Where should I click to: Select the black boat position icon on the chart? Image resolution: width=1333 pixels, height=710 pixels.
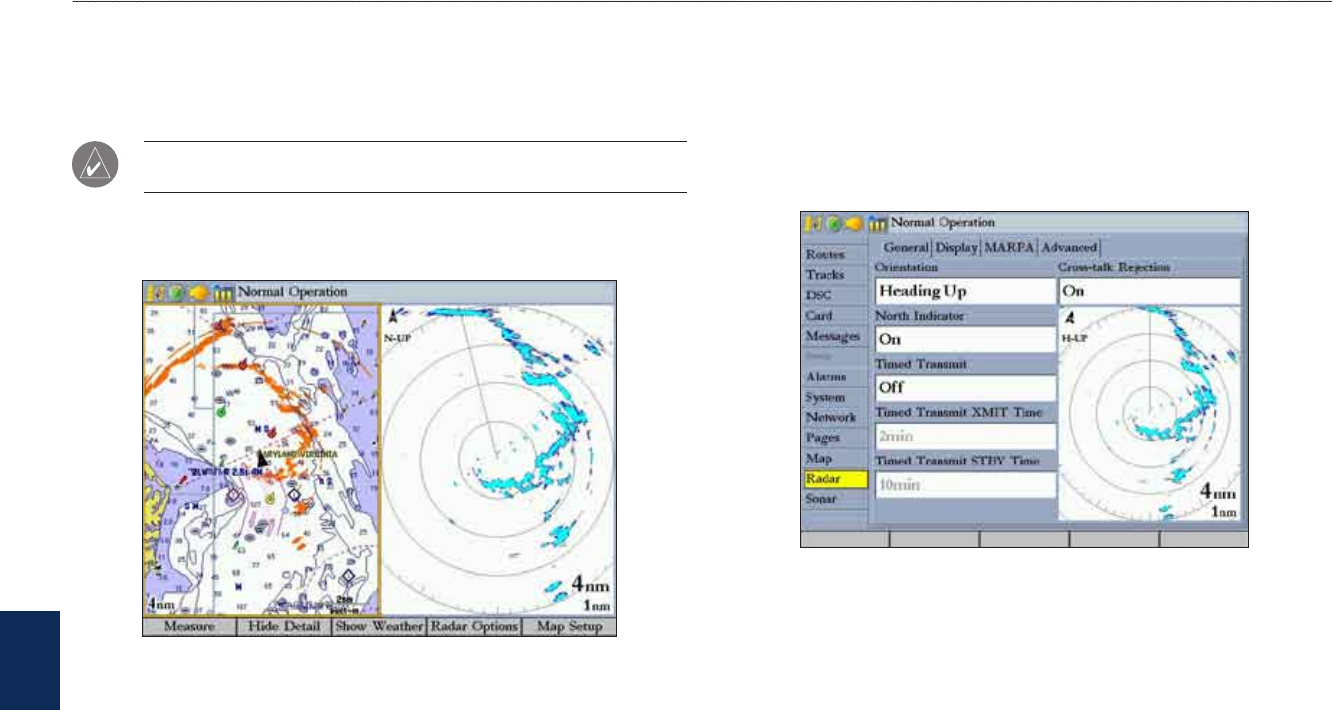tap(262, 458)
